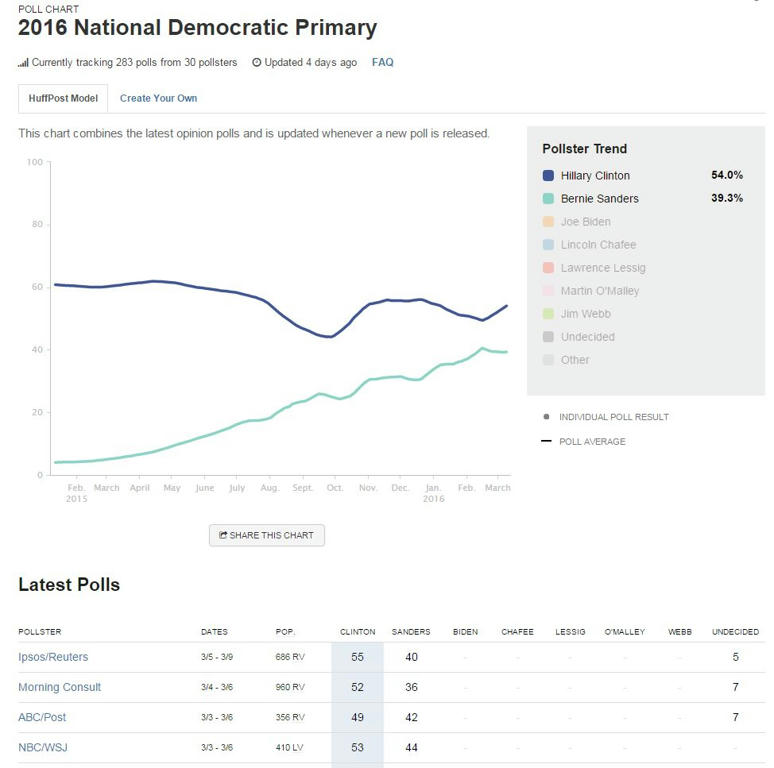Open the Morning Consult pollster link
Viewport: 774px width, 768px height.
click(x=59, y=687)
